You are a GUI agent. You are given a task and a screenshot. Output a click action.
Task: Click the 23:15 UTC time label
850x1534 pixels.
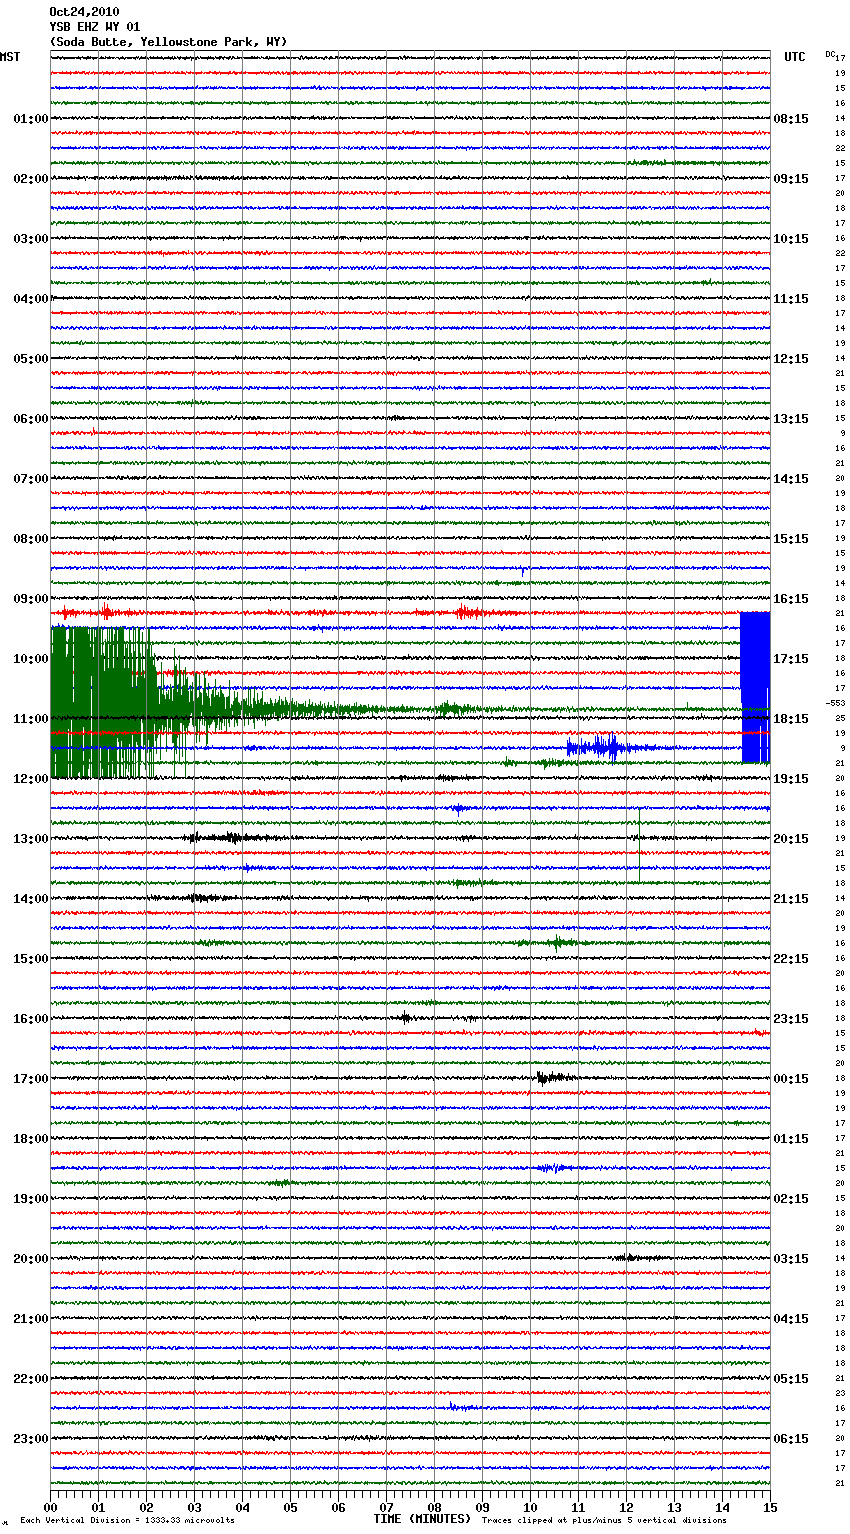coord(791,1019)
